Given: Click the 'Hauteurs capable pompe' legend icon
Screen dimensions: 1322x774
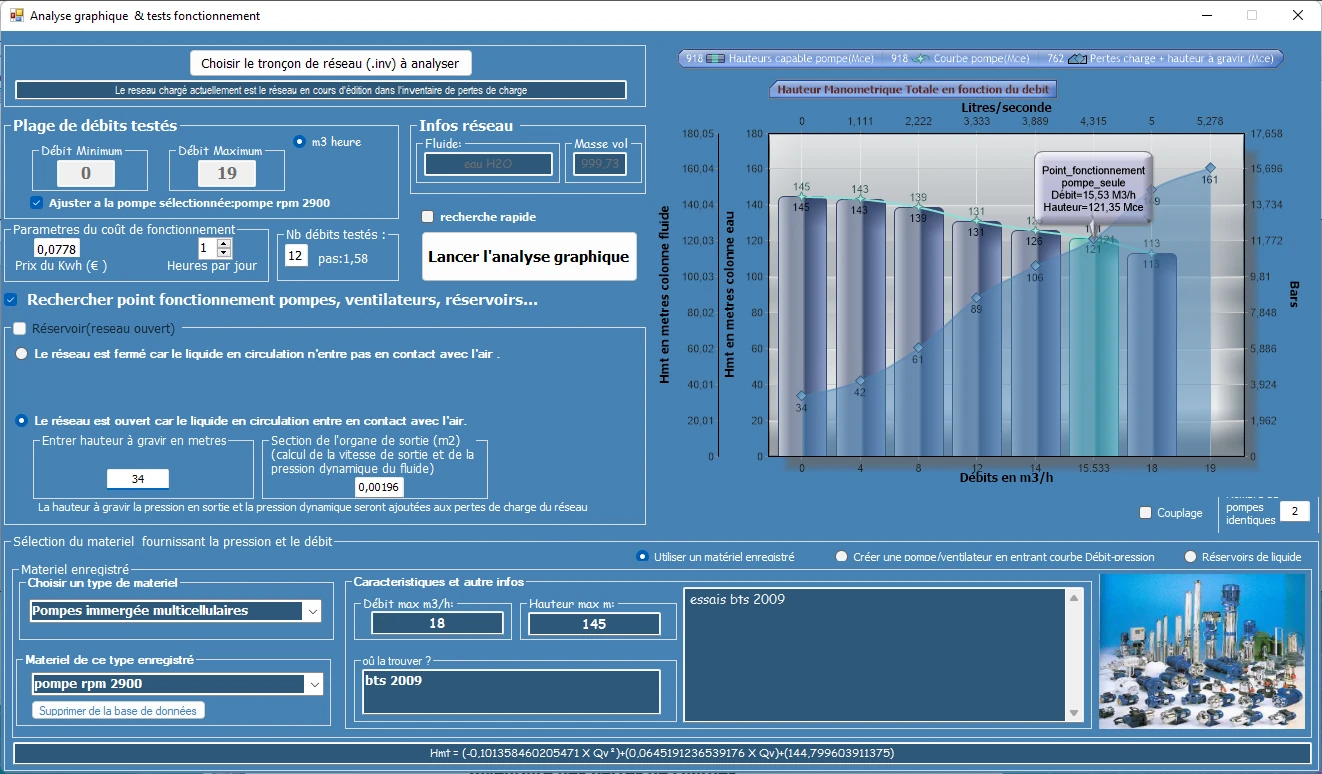Looking at the screenshot, I should (x=716, y=59).
